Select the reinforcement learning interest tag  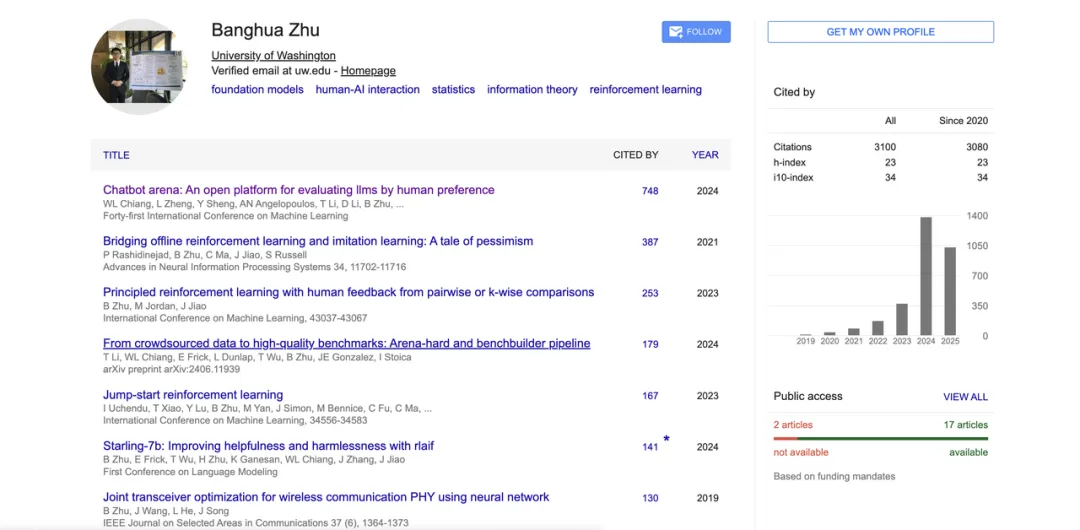pyautogui.click(x=645, y=90)
